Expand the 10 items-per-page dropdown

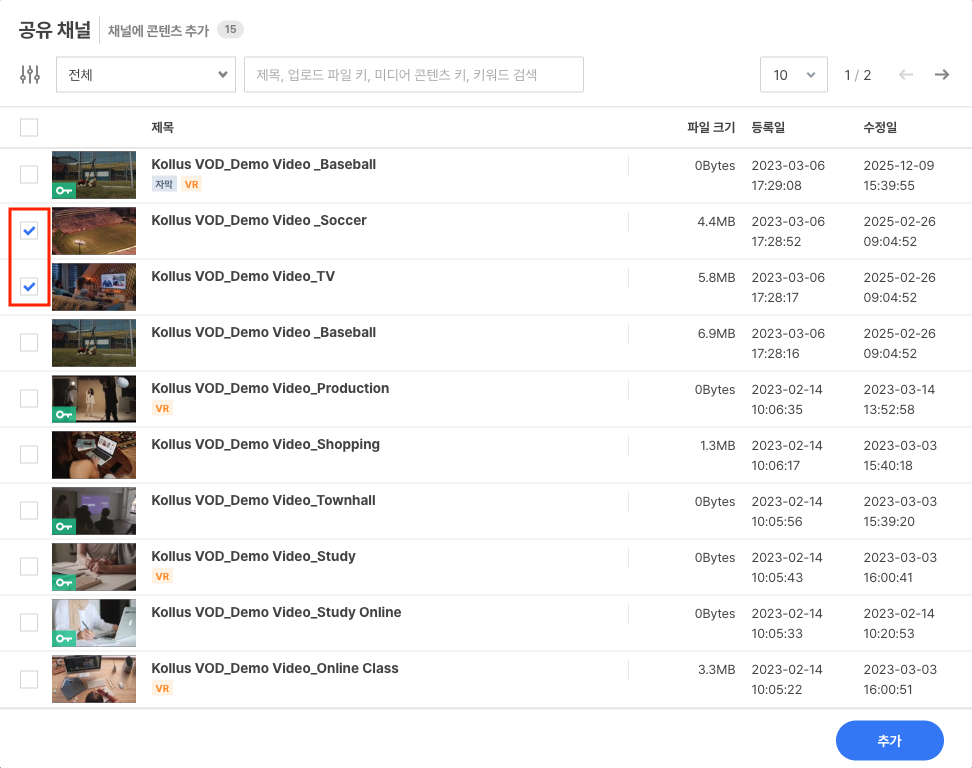click(x=794, y=75)
